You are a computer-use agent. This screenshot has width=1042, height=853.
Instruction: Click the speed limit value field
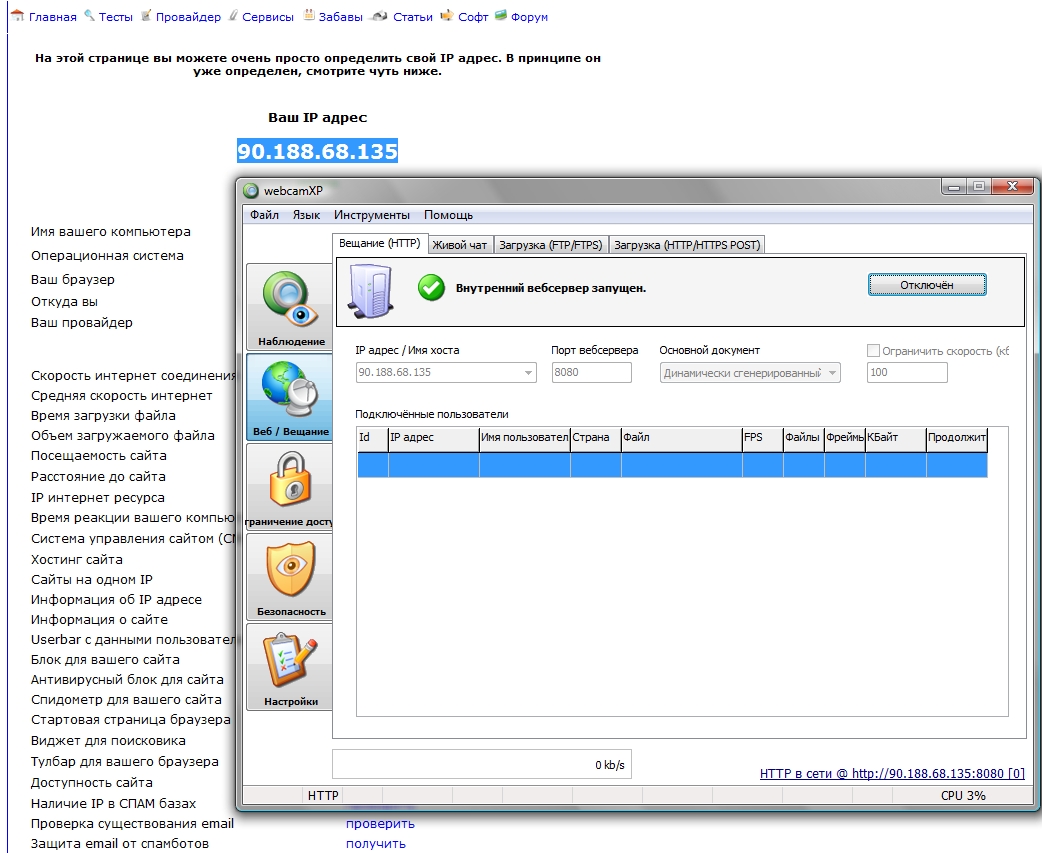[907, 373]
